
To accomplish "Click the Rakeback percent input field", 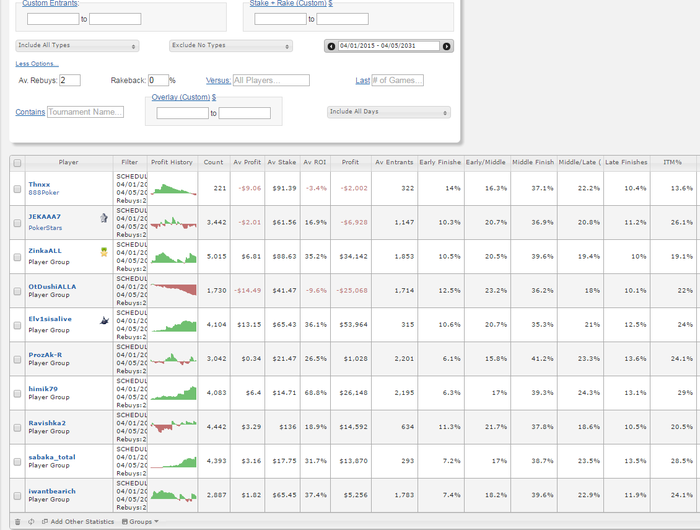I will point(158,80).
